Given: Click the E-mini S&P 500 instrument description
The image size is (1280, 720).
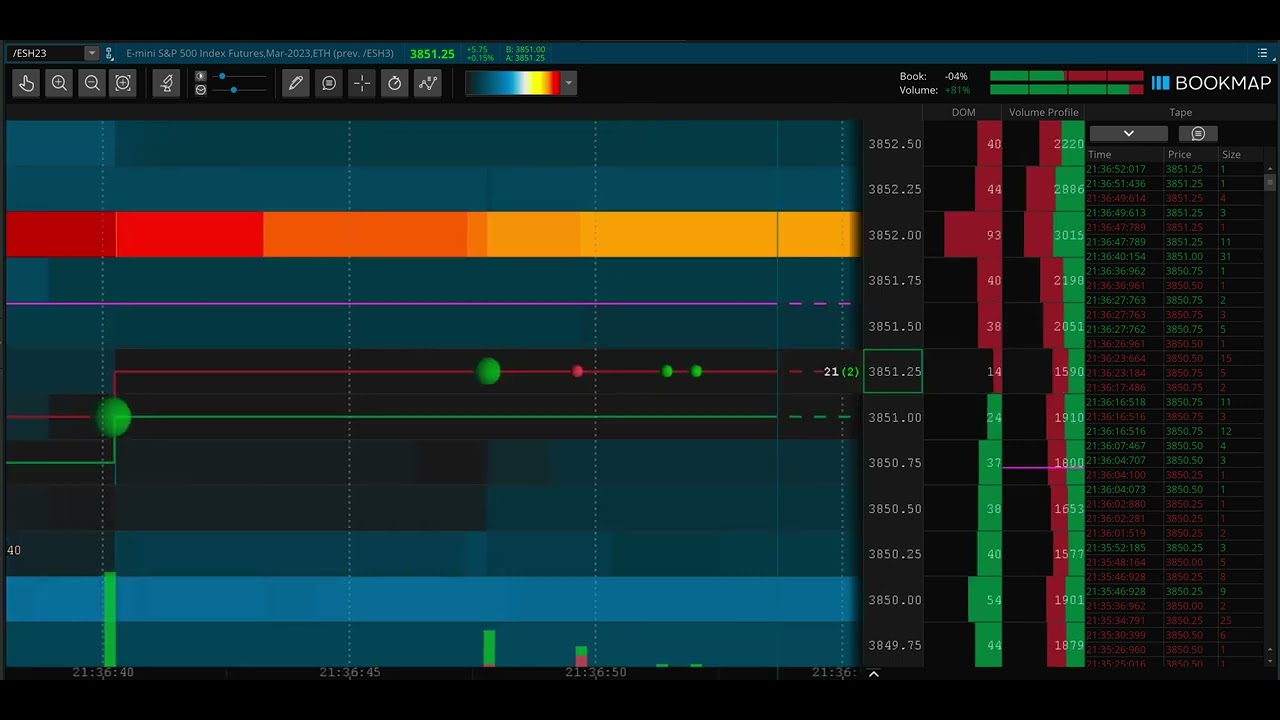Looking at the screenshot, I should point(260,53).
